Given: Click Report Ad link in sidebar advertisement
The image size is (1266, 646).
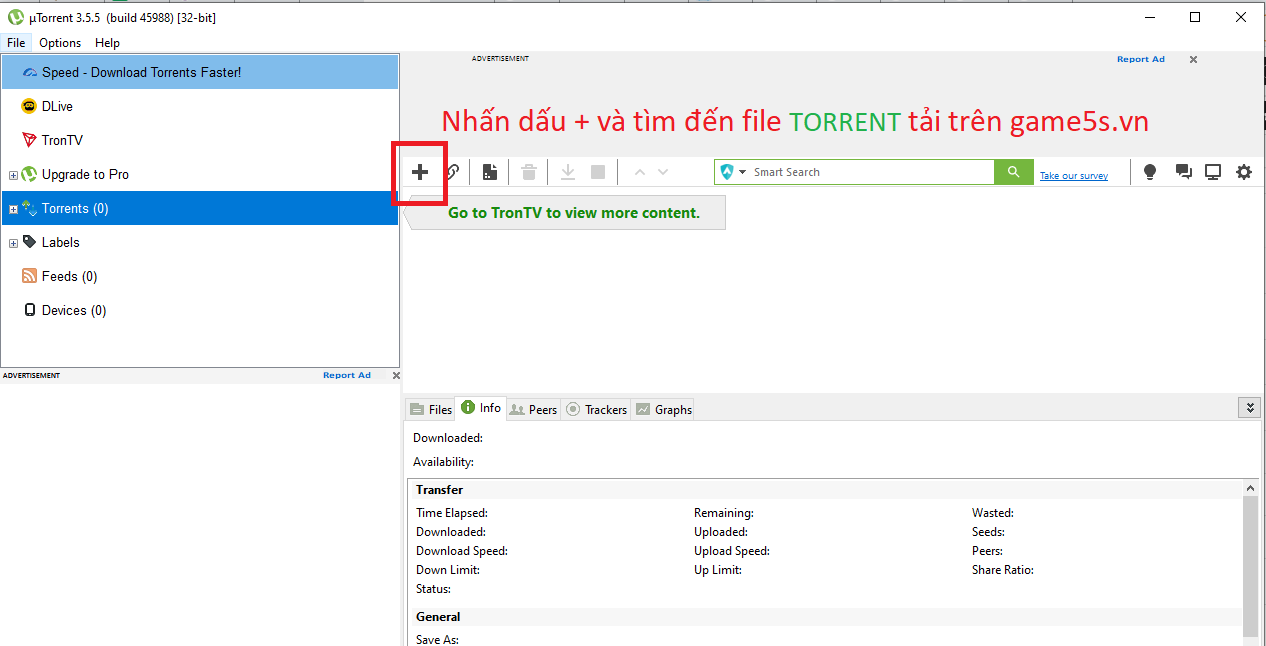Looking at the screenshot, I should coord(347,375).
